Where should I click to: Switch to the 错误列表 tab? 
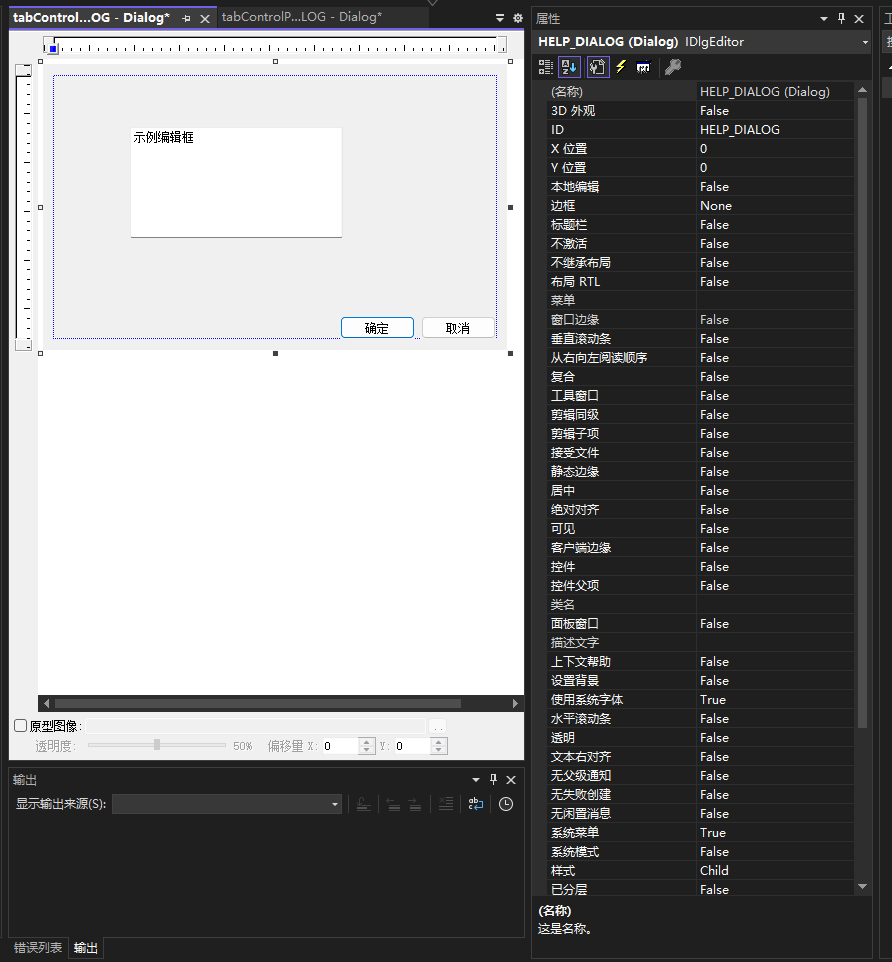click(37, 947)
